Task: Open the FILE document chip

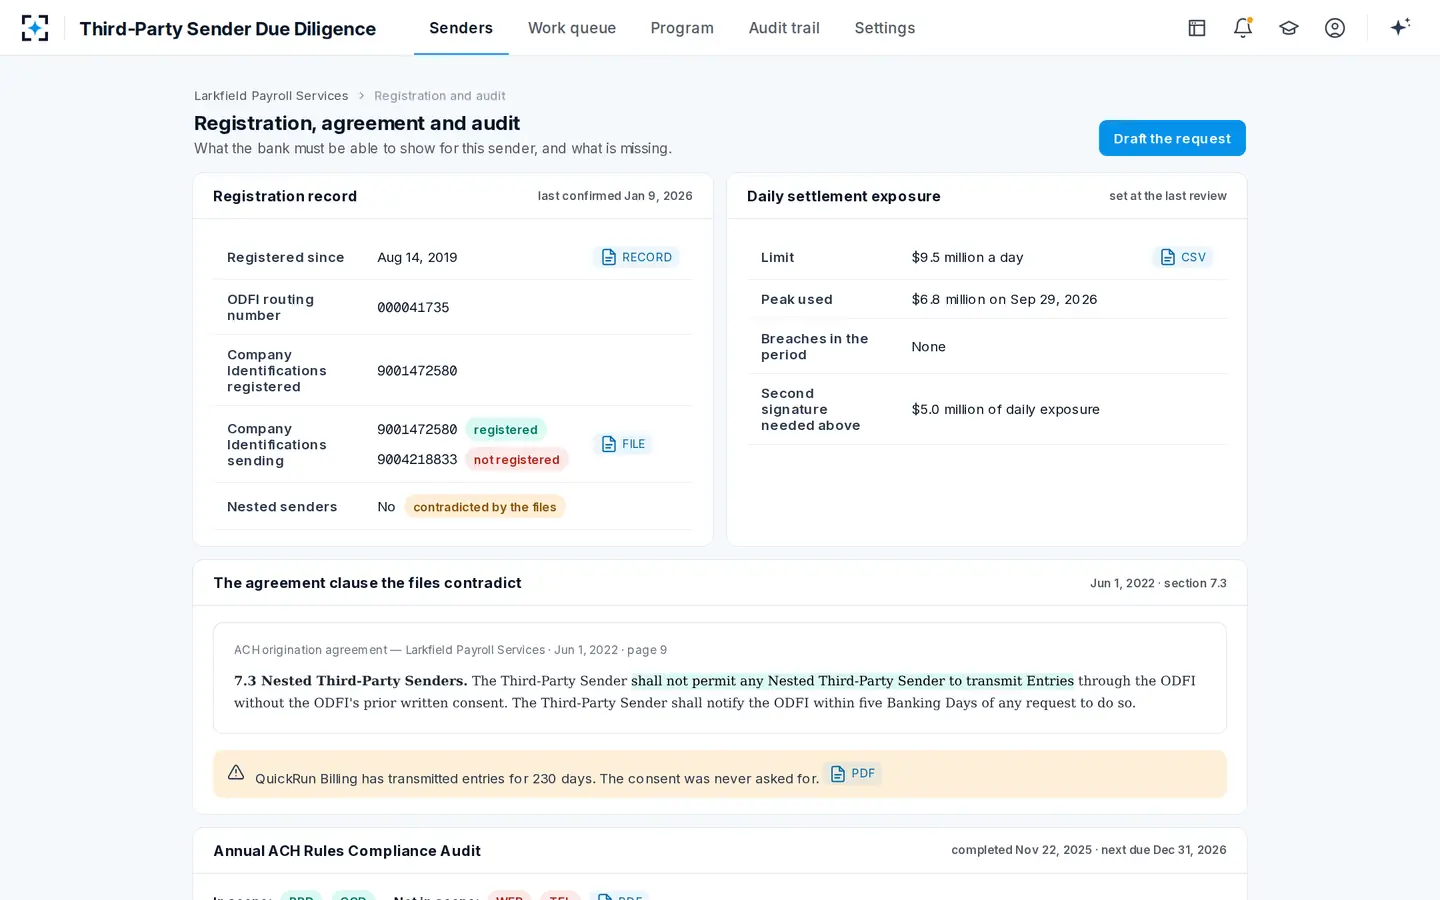Action: pyautogui.click(x=623, y=444)
